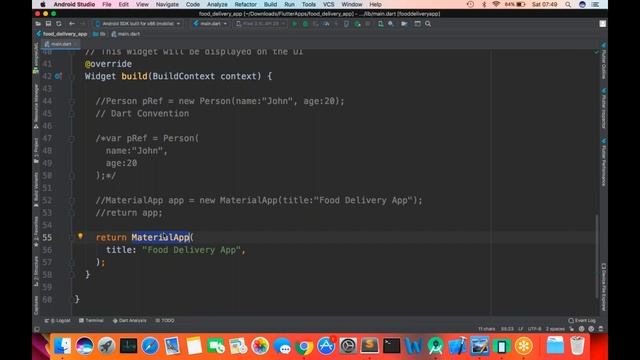This screenshot has width=640, height=360.
Task: Open the Tools menu
Action: [309, 4]
